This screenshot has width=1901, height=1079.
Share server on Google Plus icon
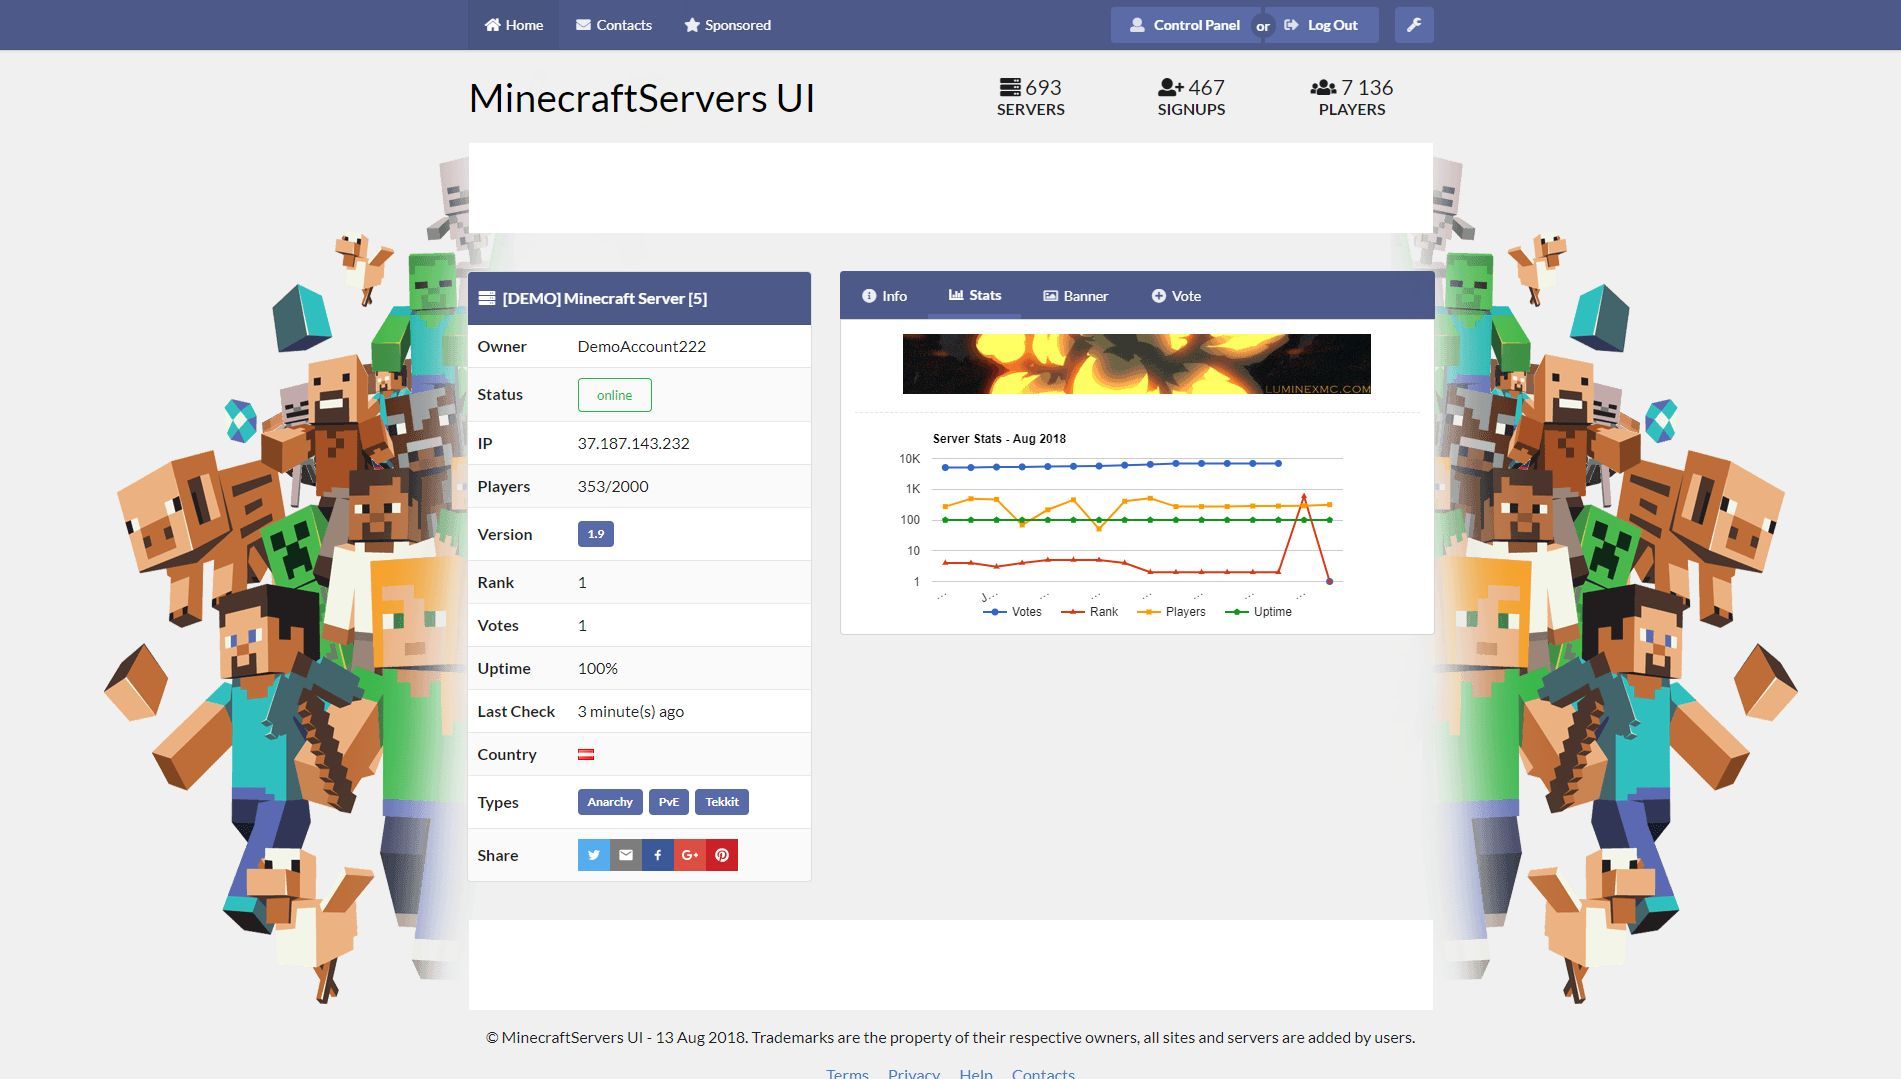[690, 855]
